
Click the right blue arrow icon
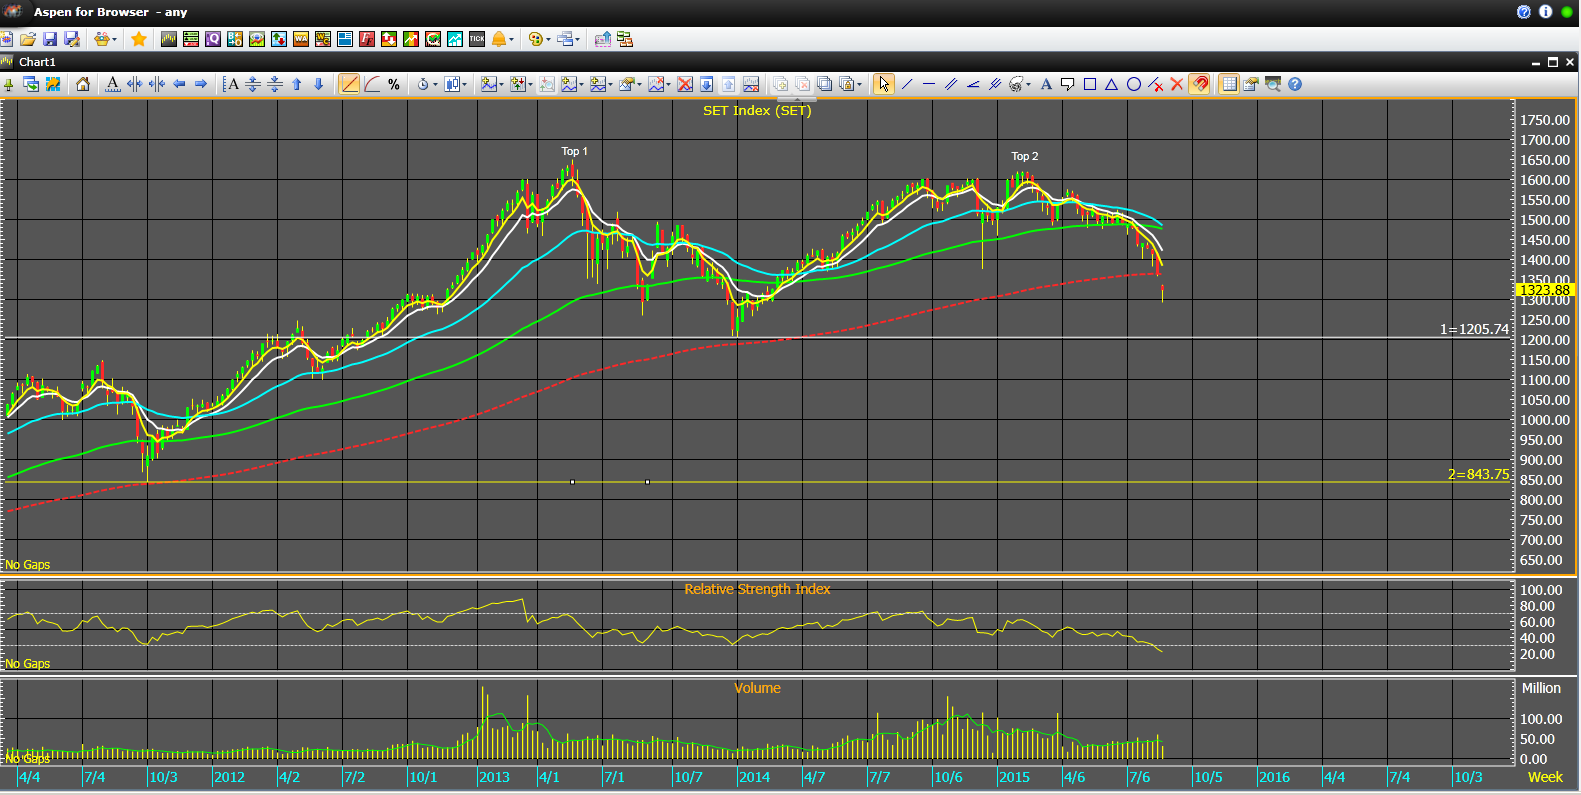point(201,84)
